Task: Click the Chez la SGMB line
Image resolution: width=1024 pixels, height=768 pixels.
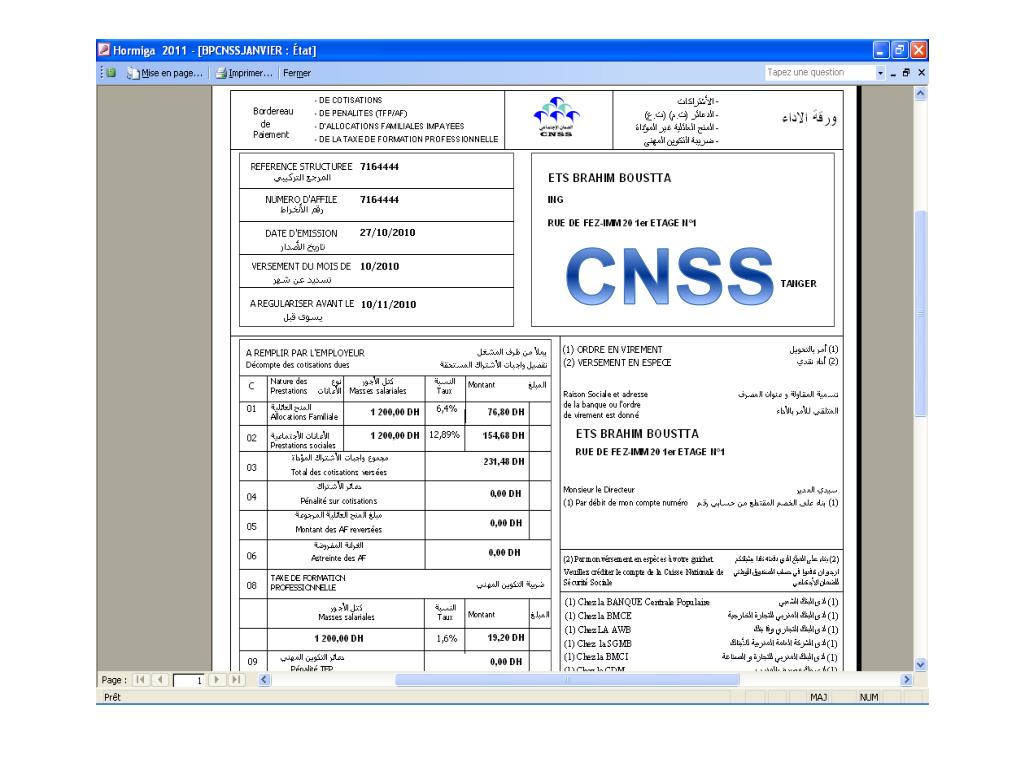Action: [x=598, y=643]
